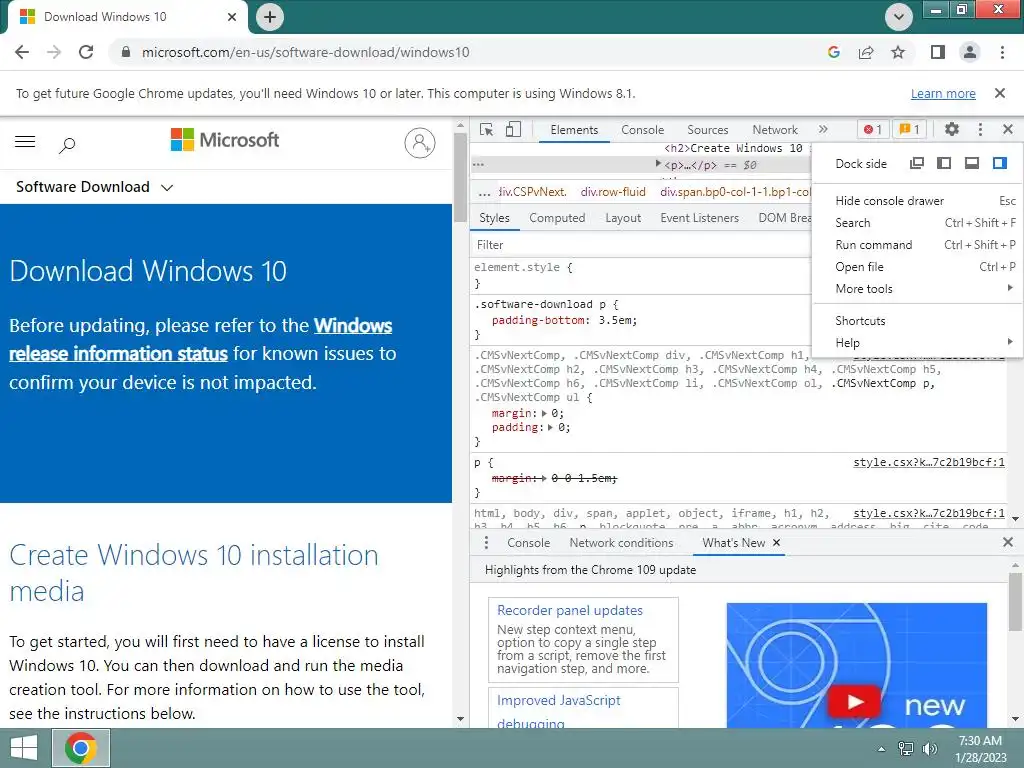The width and height of the screenshot is (1024, 768).
Task: Click the sign-in account avatar icon
Action: tap(420, 143)
